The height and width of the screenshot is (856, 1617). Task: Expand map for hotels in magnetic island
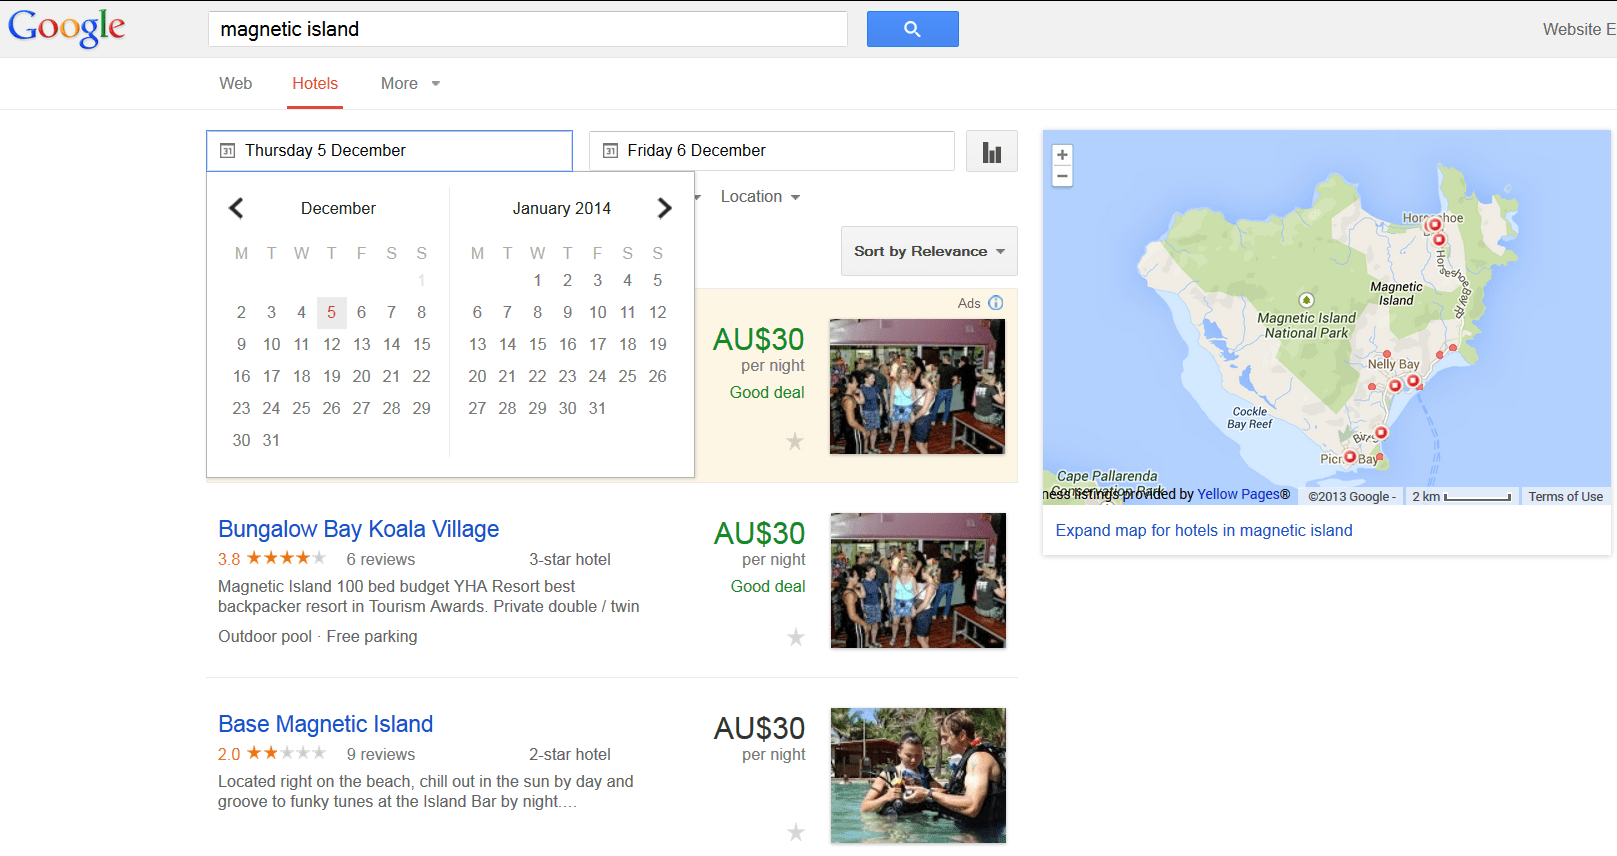1204,530
